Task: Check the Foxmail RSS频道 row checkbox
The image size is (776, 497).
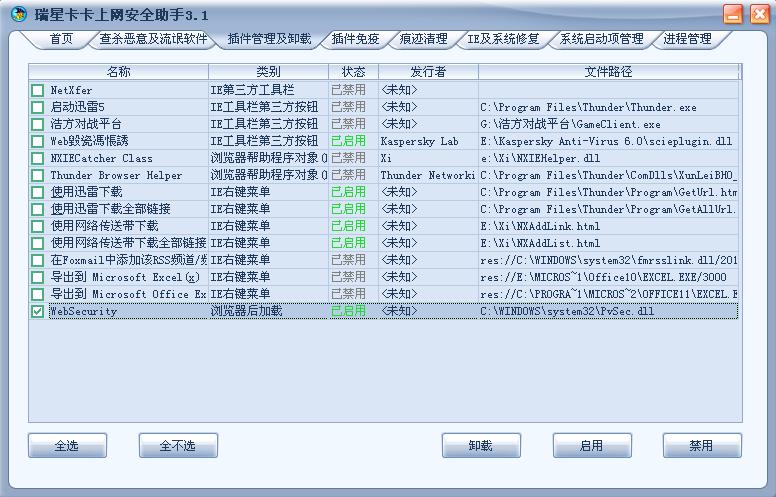Action: pos(37,260)
